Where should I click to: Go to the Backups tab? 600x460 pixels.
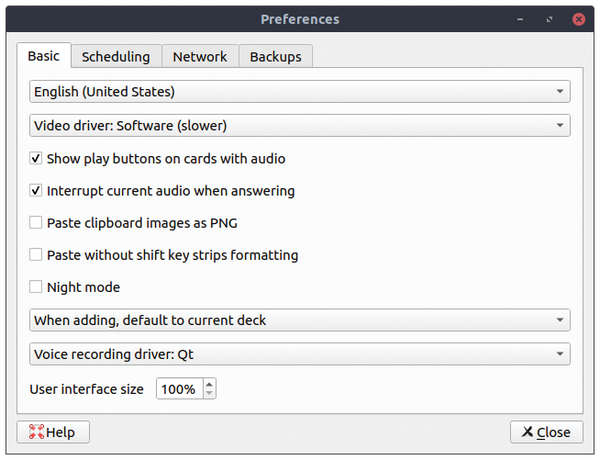[x=276, y=57]
